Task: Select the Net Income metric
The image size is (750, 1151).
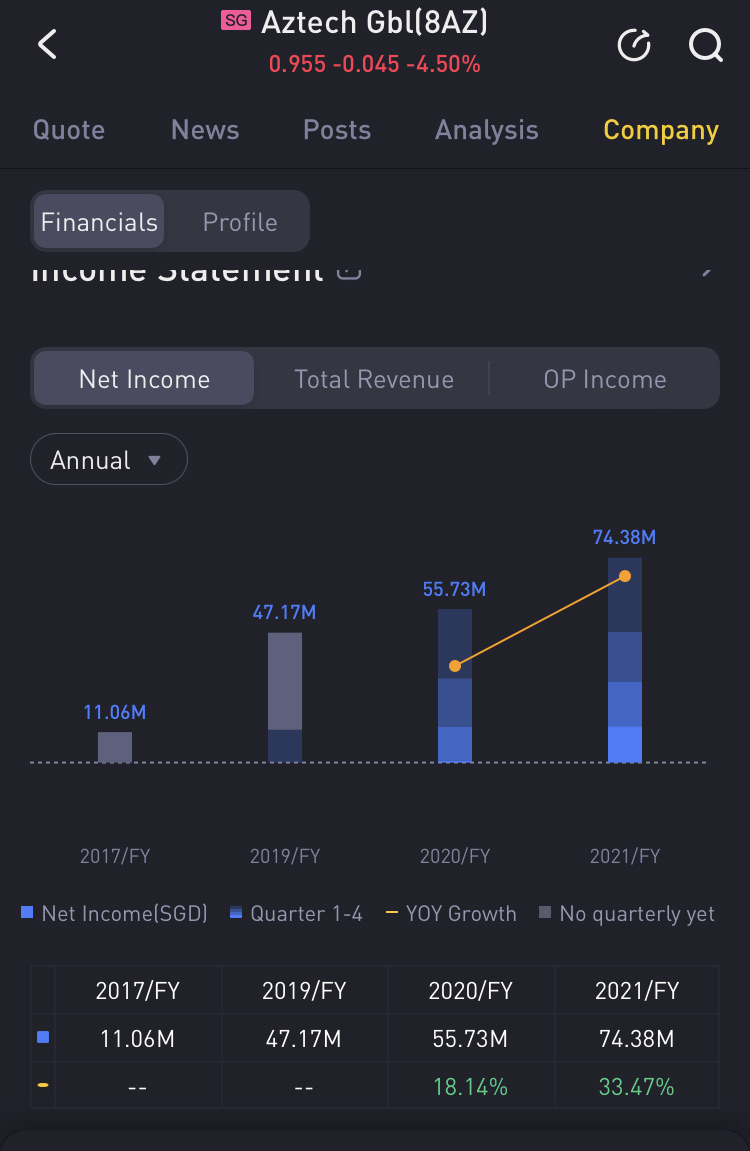Action: click(144, 379)
